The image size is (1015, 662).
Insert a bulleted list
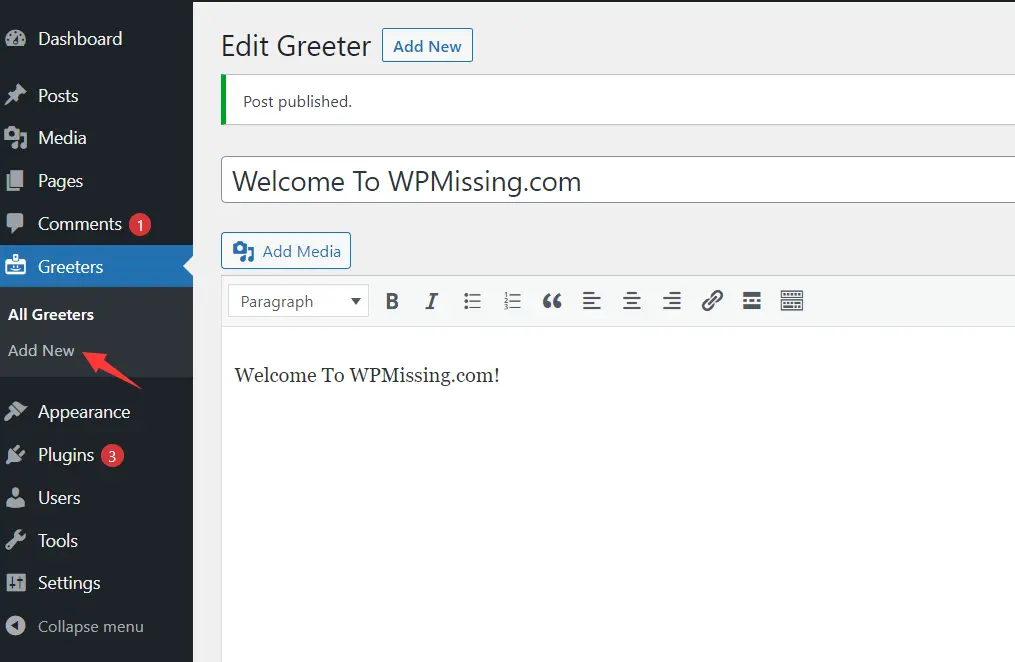(x=472, y=301)
